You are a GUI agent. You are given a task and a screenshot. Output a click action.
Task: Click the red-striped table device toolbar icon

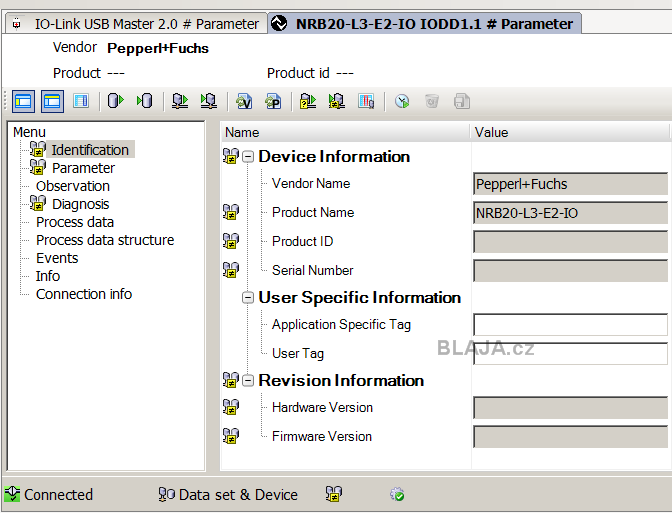pyautogui.click(x=366, y=102)
